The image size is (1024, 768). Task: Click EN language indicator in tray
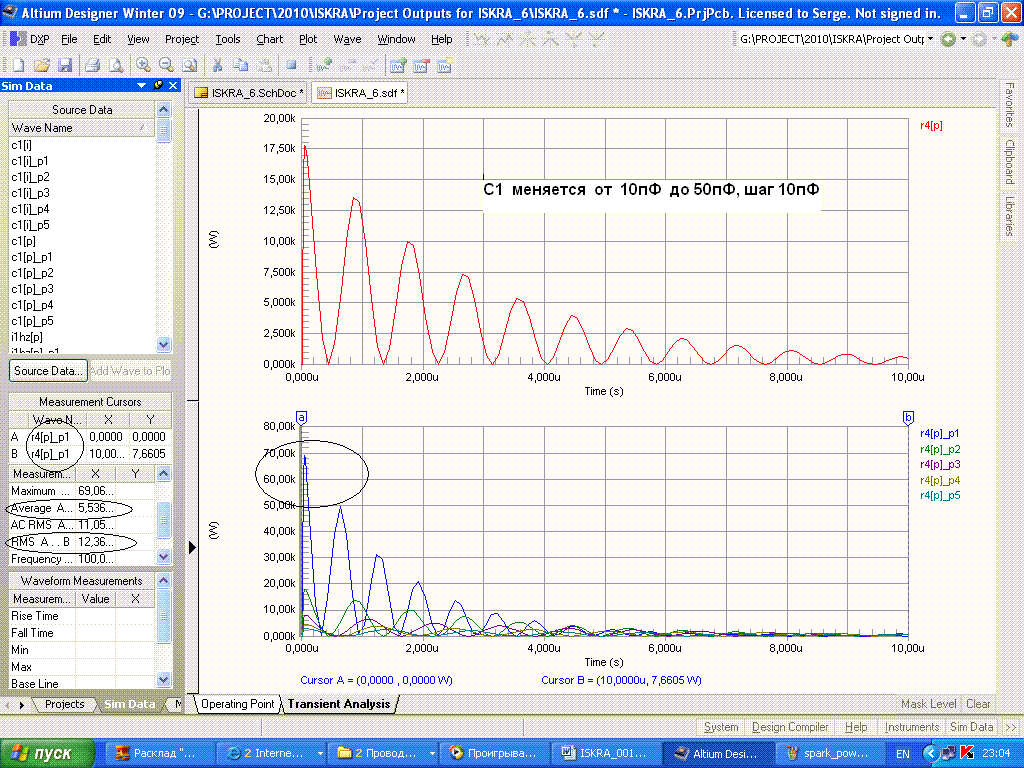903,754
